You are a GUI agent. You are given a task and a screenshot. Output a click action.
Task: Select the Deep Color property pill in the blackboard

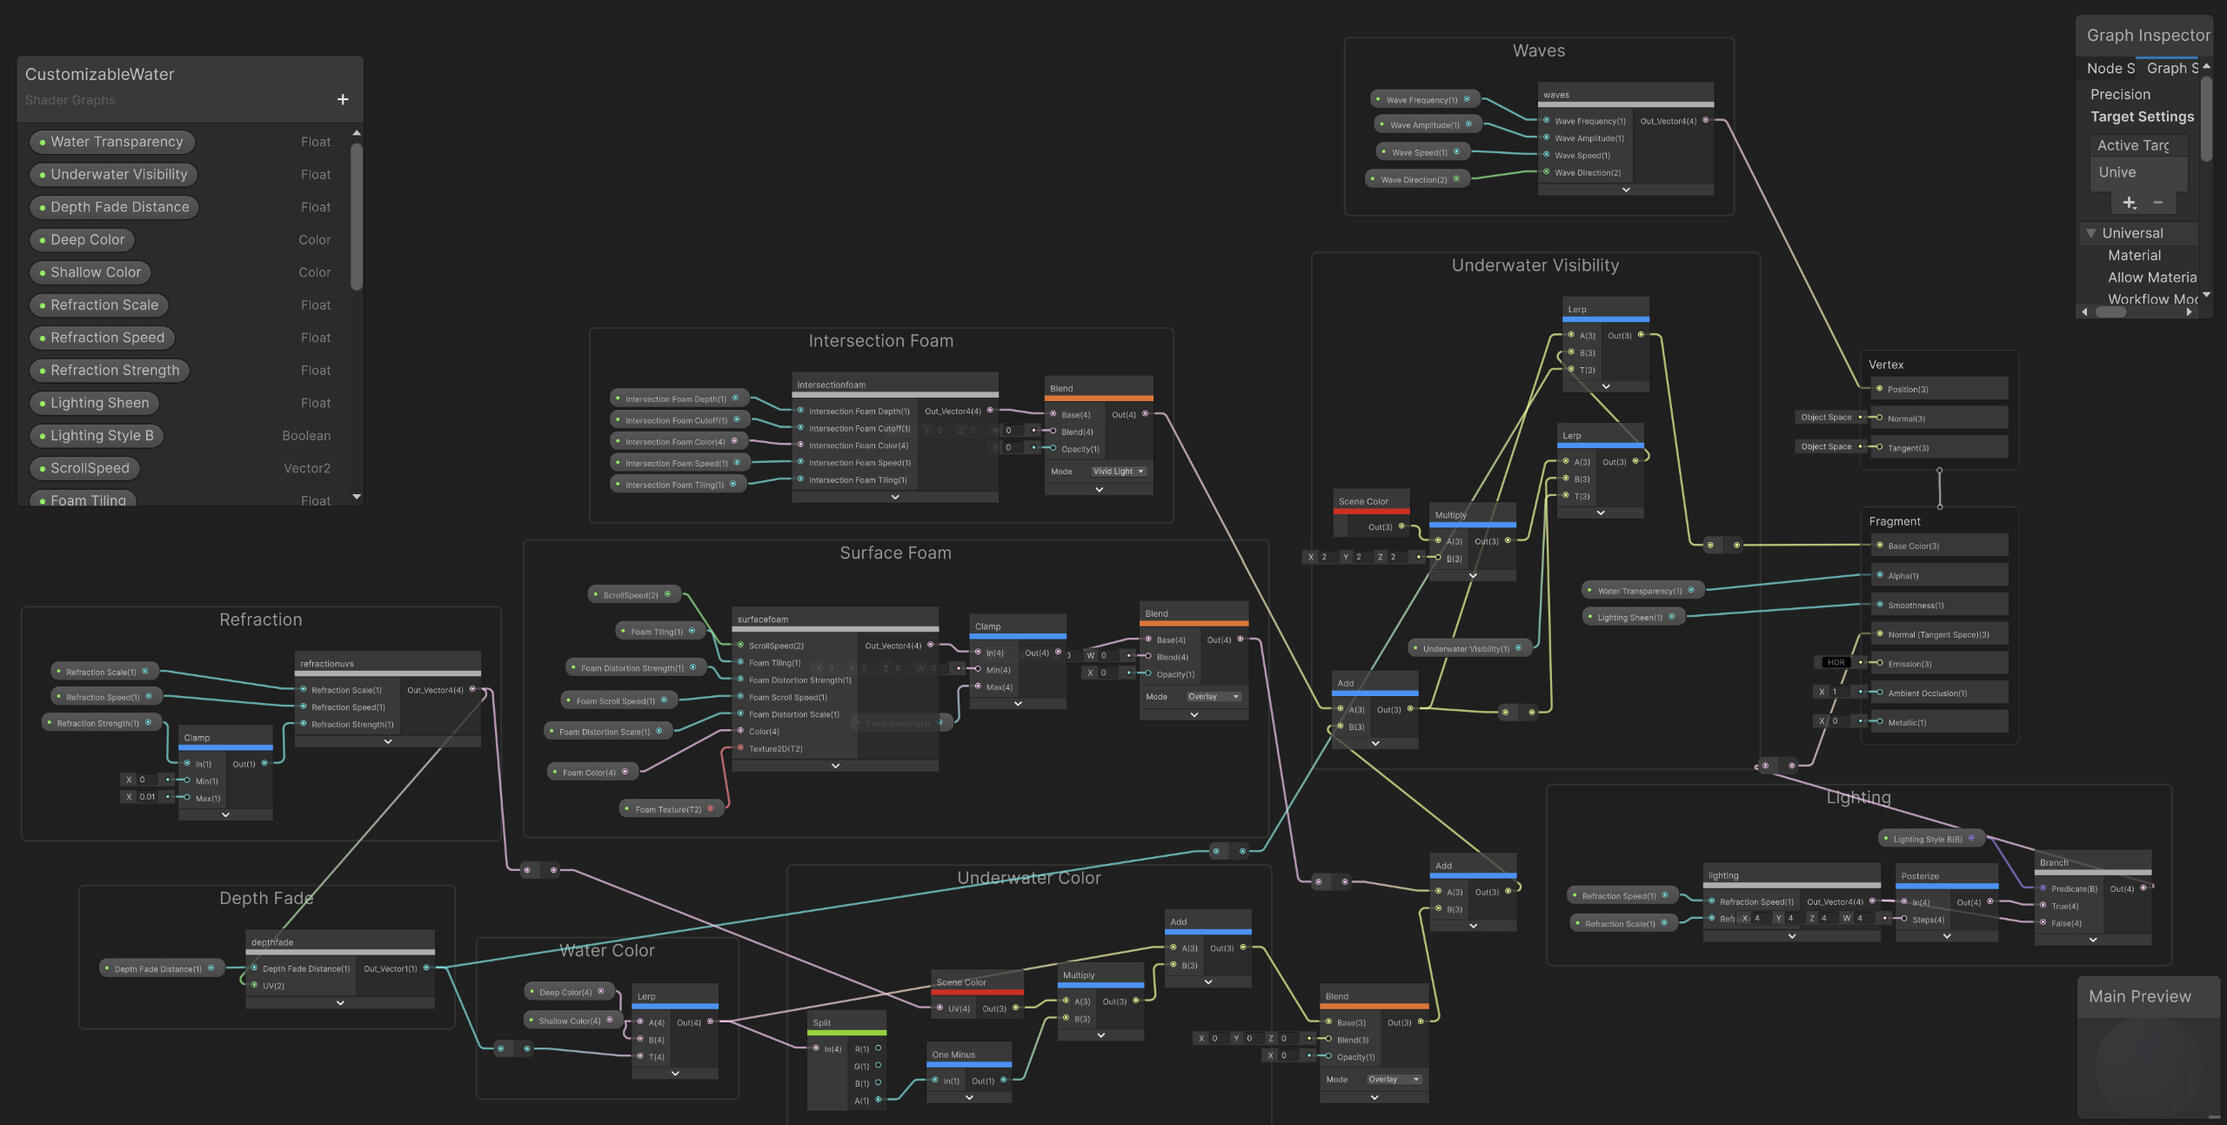tap(84, 240)
